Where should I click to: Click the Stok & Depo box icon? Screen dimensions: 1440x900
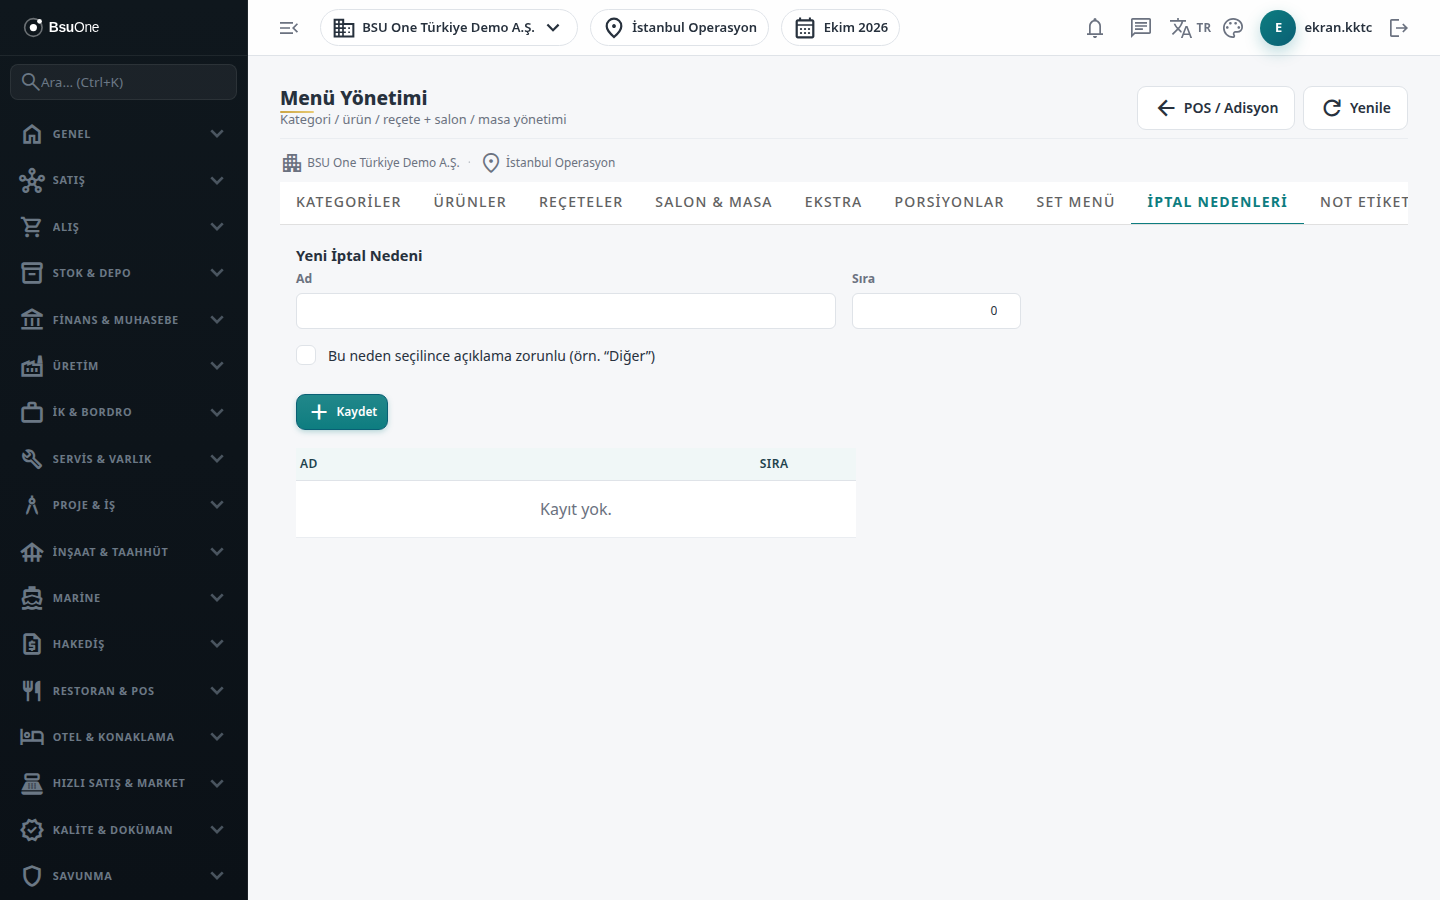pos(32,273)
